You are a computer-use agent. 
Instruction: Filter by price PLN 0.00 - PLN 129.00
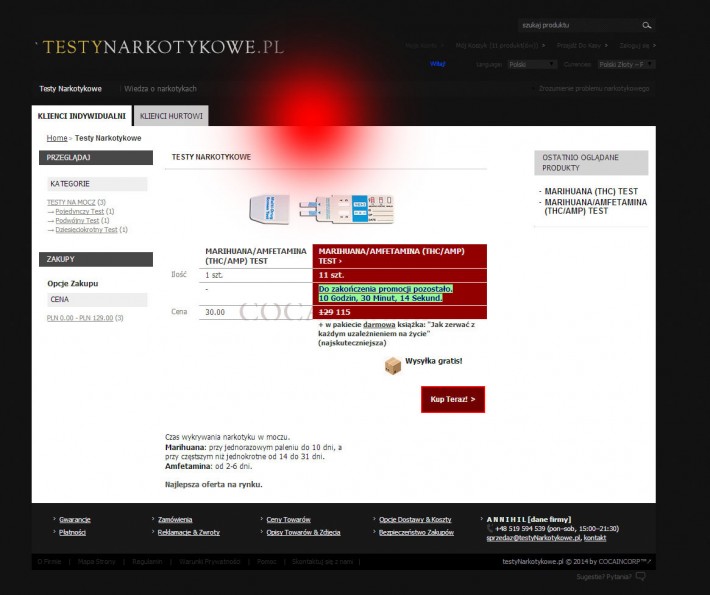coord(81,317)
